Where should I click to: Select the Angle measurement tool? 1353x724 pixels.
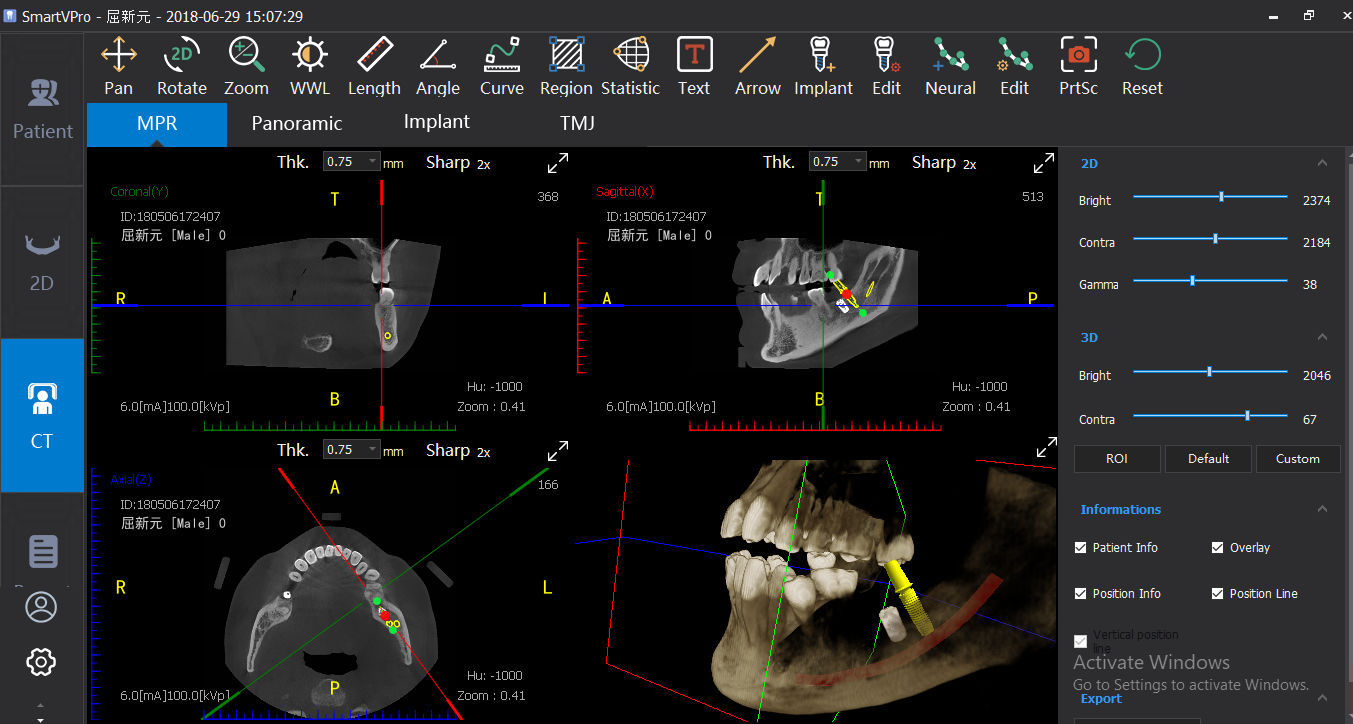pyautogui.click(x=438, y=65)
